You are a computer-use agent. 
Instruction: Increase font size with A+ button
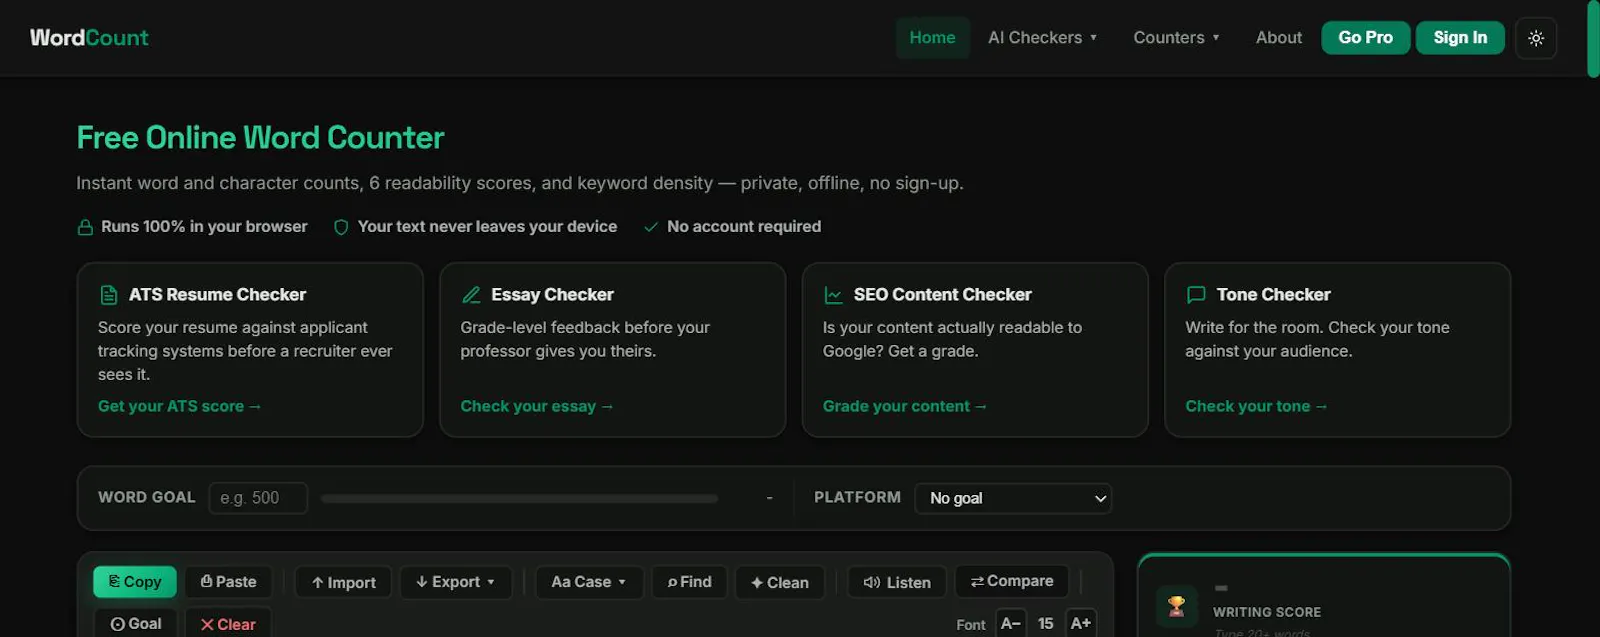click(x=1081, y=623)
